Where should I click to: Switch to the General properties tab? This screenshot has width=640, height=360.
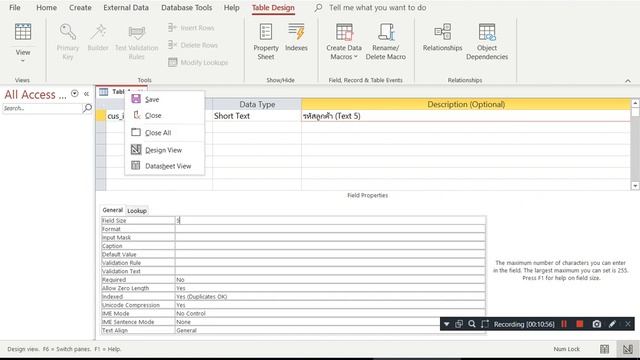tap(112, 210)
